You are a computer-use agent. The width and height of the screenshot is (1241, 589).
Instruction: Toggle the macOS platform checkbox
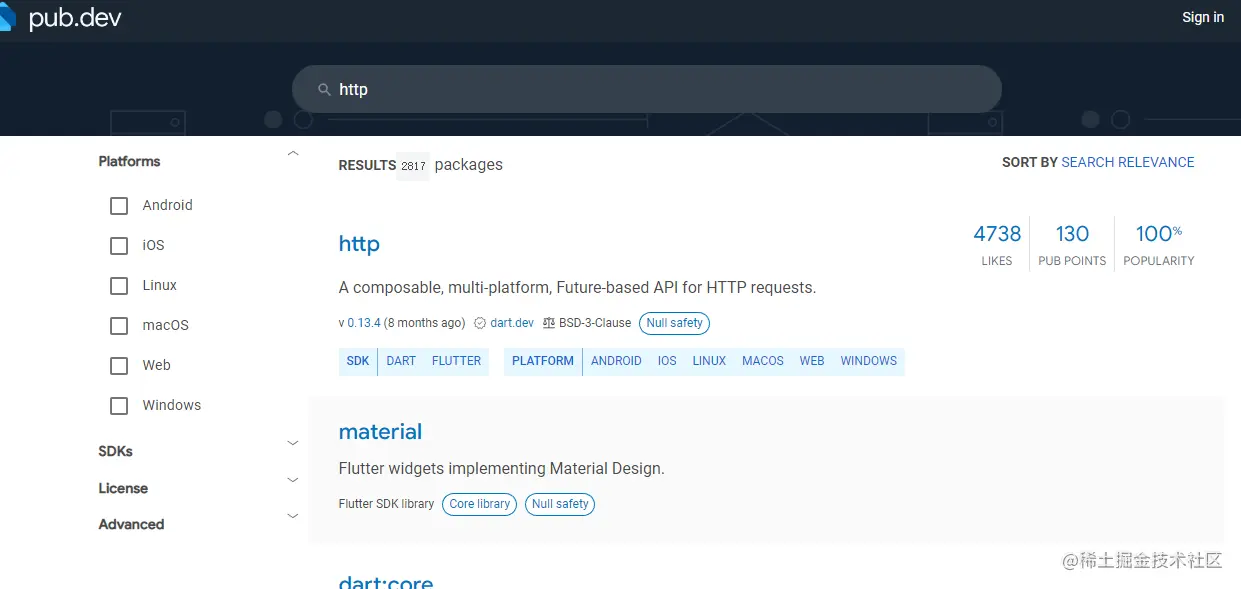(119, 326)
